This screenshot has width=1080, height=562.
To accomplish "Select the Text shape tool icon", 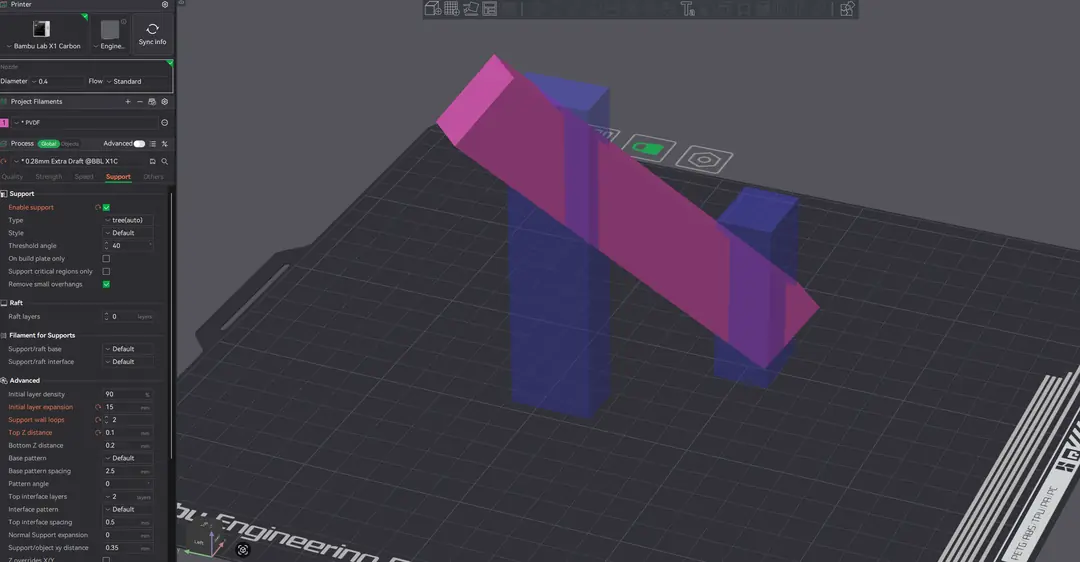I will (x=687, y=8).
